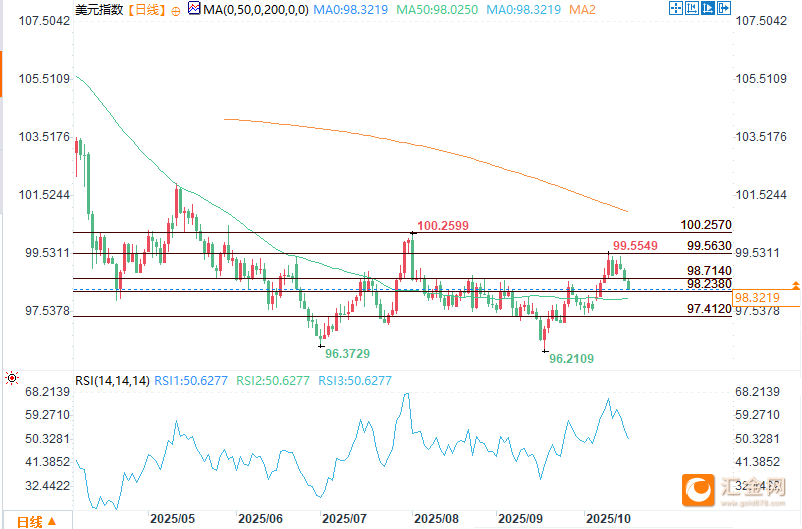This screenshot has width=802, height=529.
Task: Click 50.3281 on the left RSI axis
Action: coord(48,439)
